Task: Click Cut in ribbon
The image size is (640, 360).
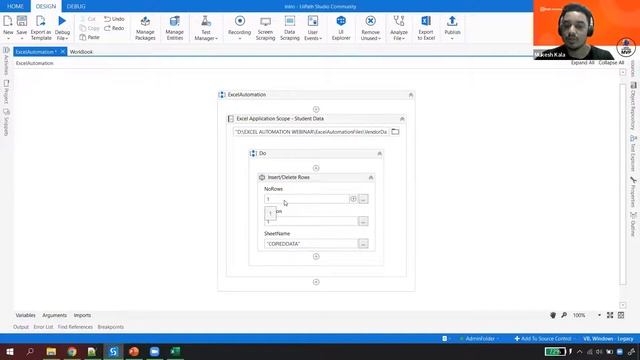Action: pyautogui.click(x=88, y=19)
